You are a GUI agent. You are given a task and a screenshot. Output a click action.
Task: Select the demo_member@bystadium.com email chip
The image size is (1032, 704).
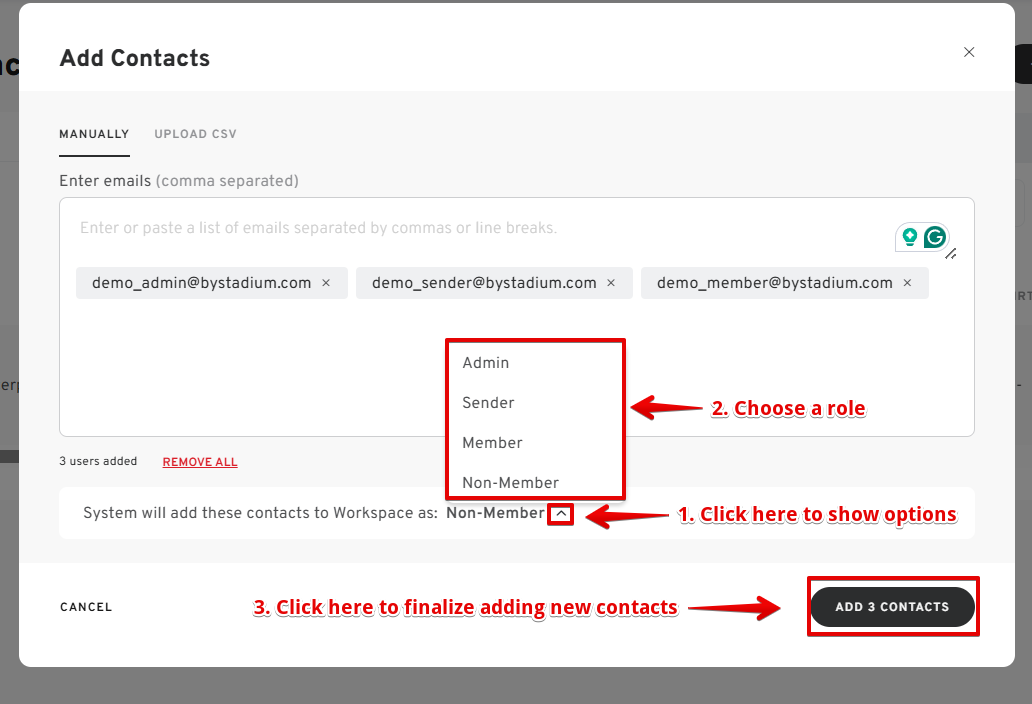(774, 283)
